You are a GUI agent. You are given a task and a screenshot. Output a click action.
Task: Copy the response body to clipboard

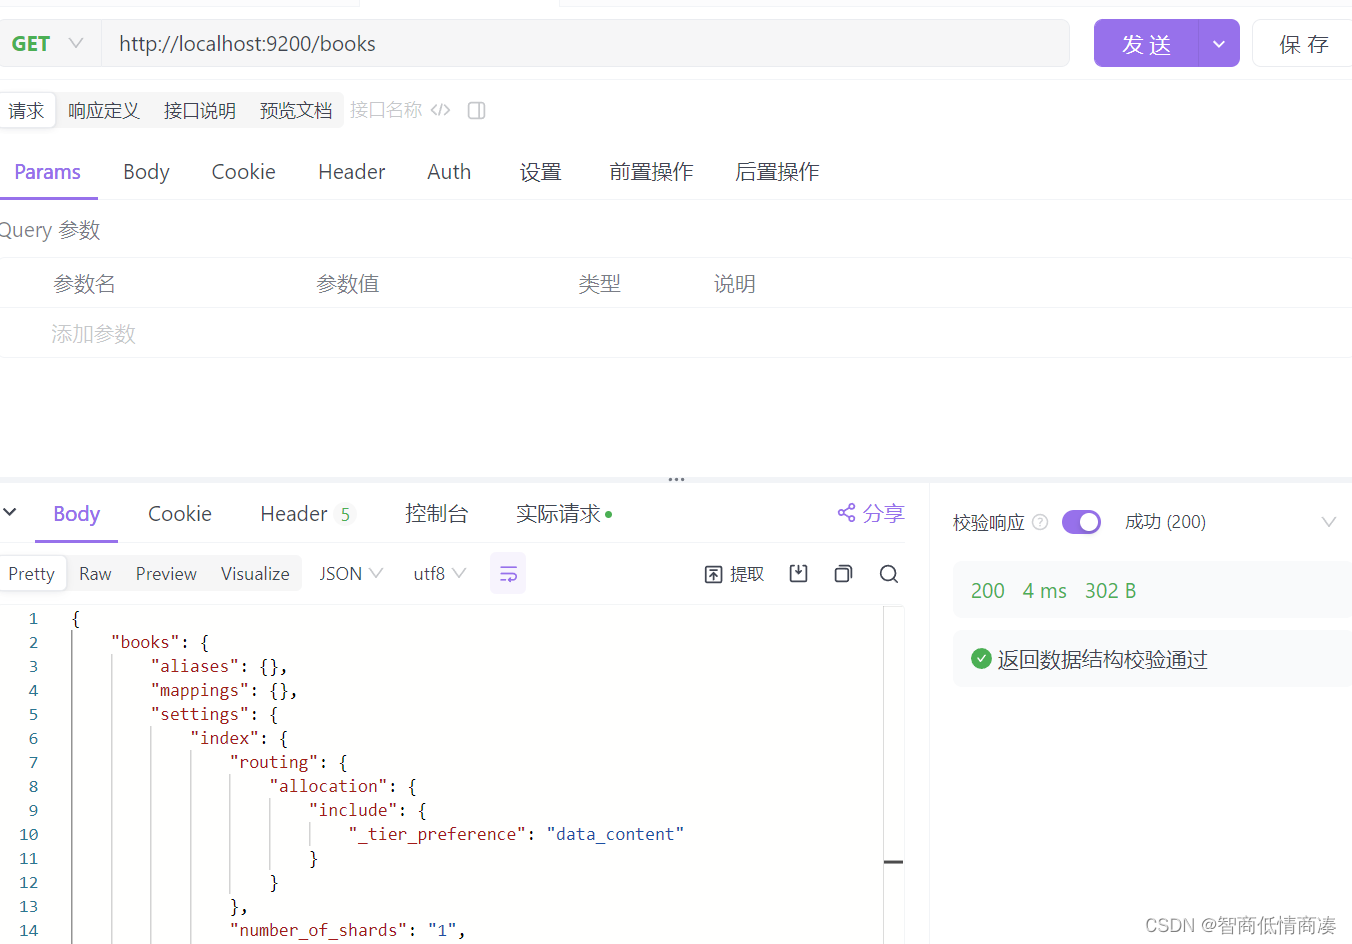point(843,573)
